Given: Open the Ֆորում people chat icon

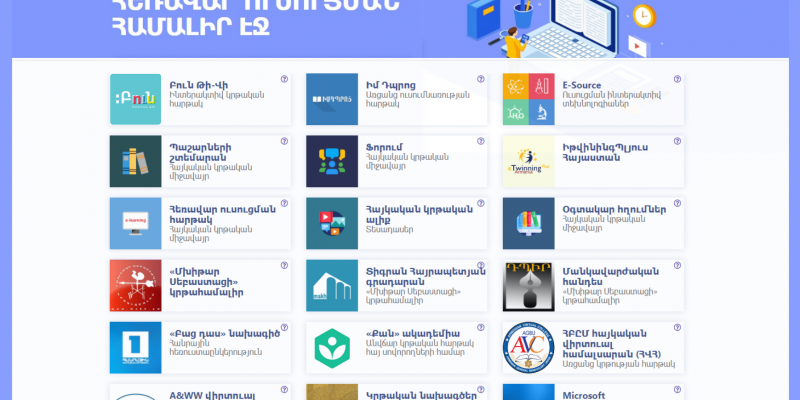Looking at the screenshot, I should (x=332, y=161).
